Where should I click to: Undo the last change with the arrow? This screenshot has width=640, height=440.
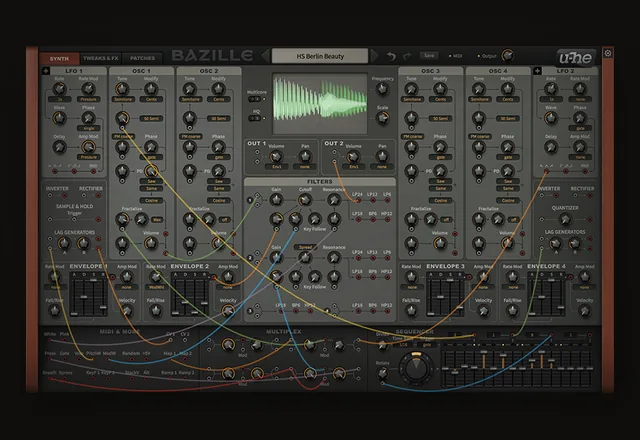click(391, 56)
